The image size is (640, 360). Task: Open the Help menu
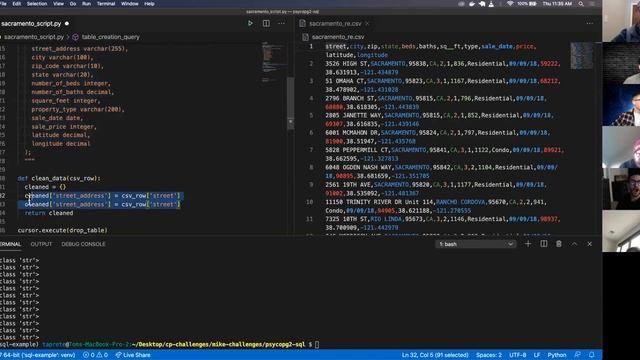pos(149,4)
